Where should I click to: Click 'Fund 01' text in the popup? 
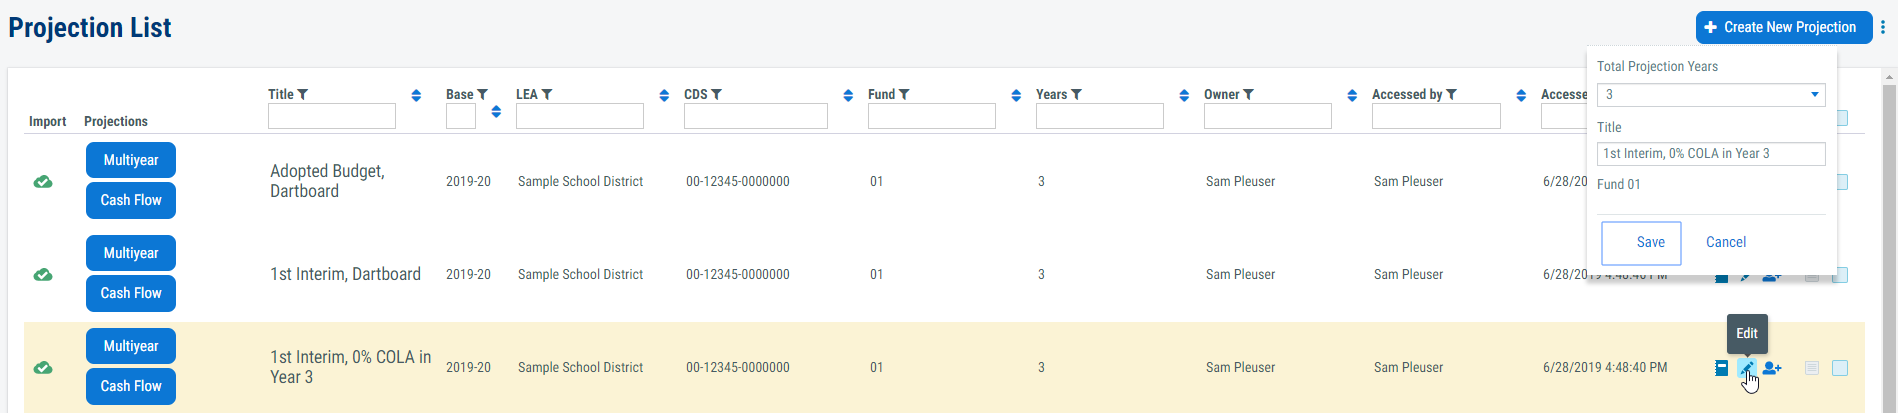pos(1619,184)
